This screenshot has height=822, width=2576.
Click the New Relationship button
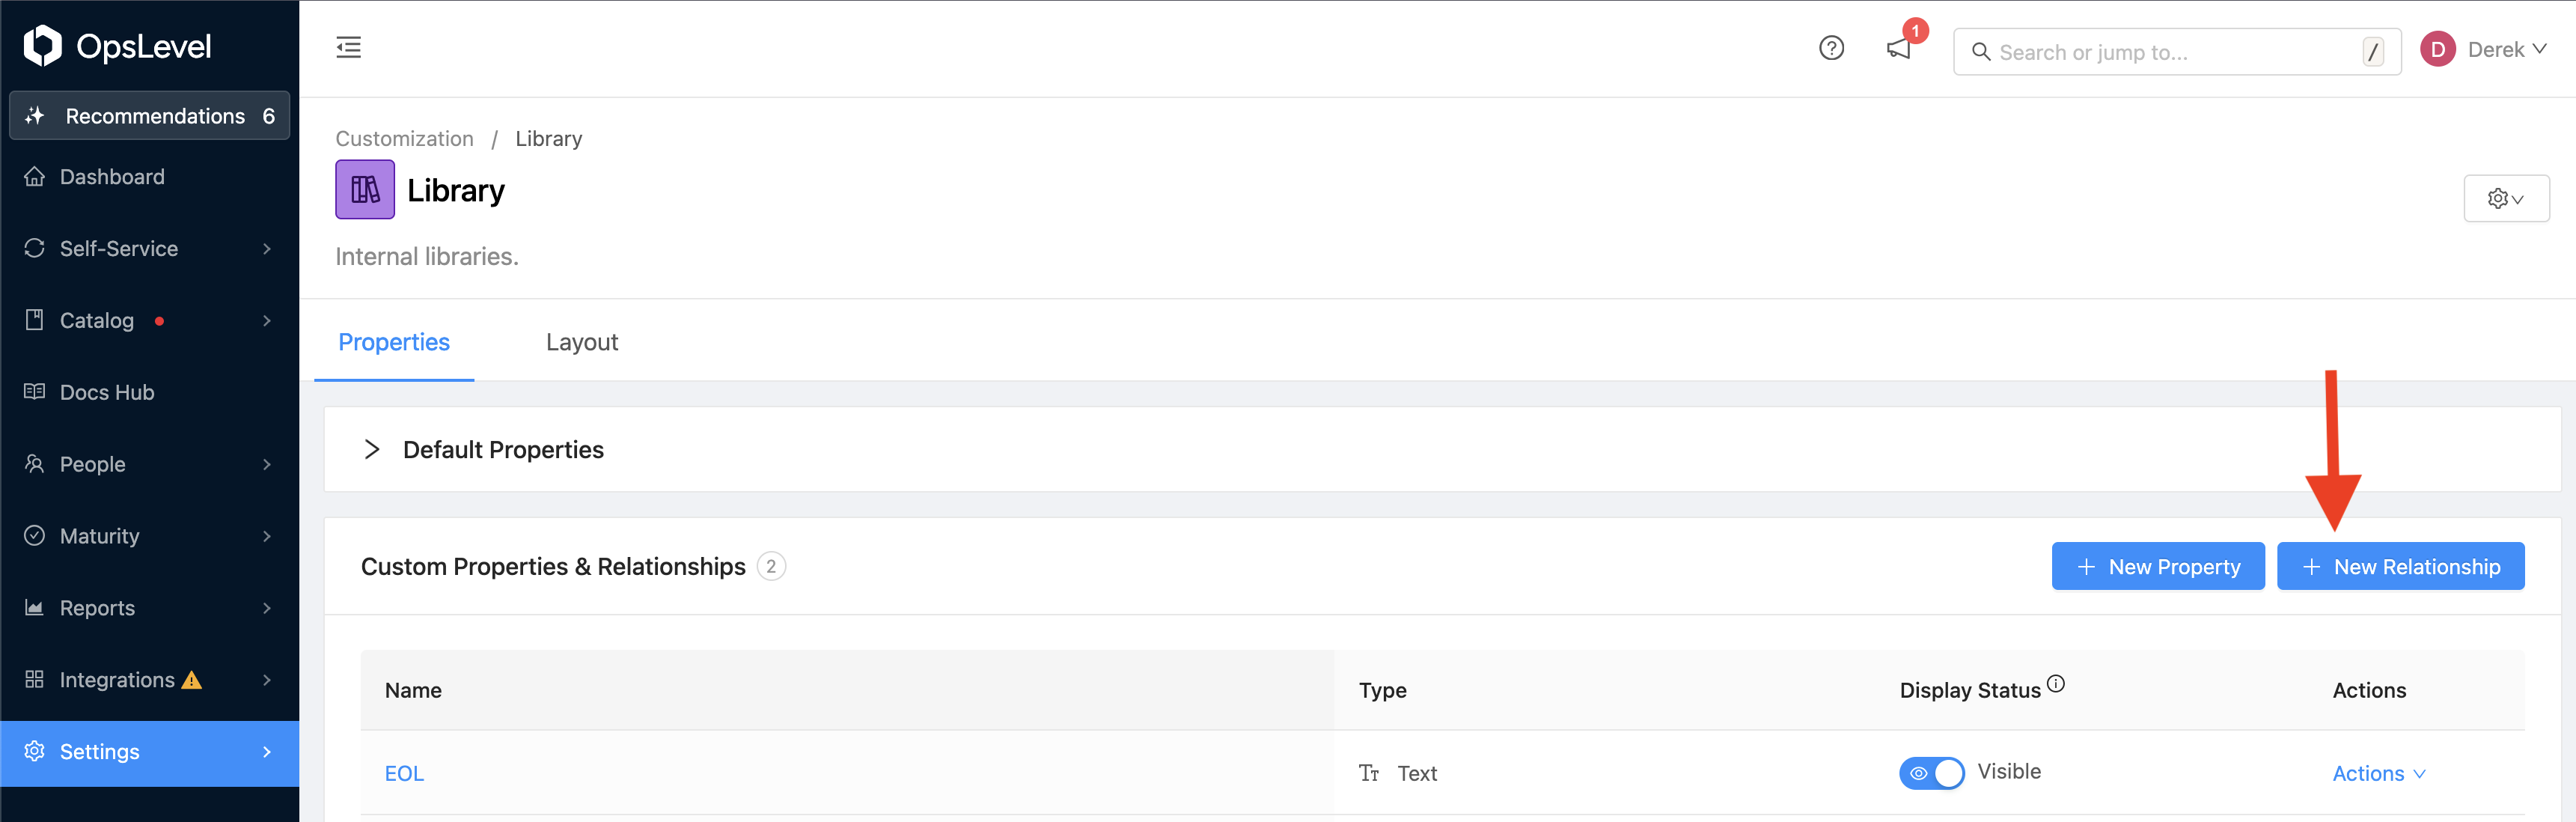2400,567
